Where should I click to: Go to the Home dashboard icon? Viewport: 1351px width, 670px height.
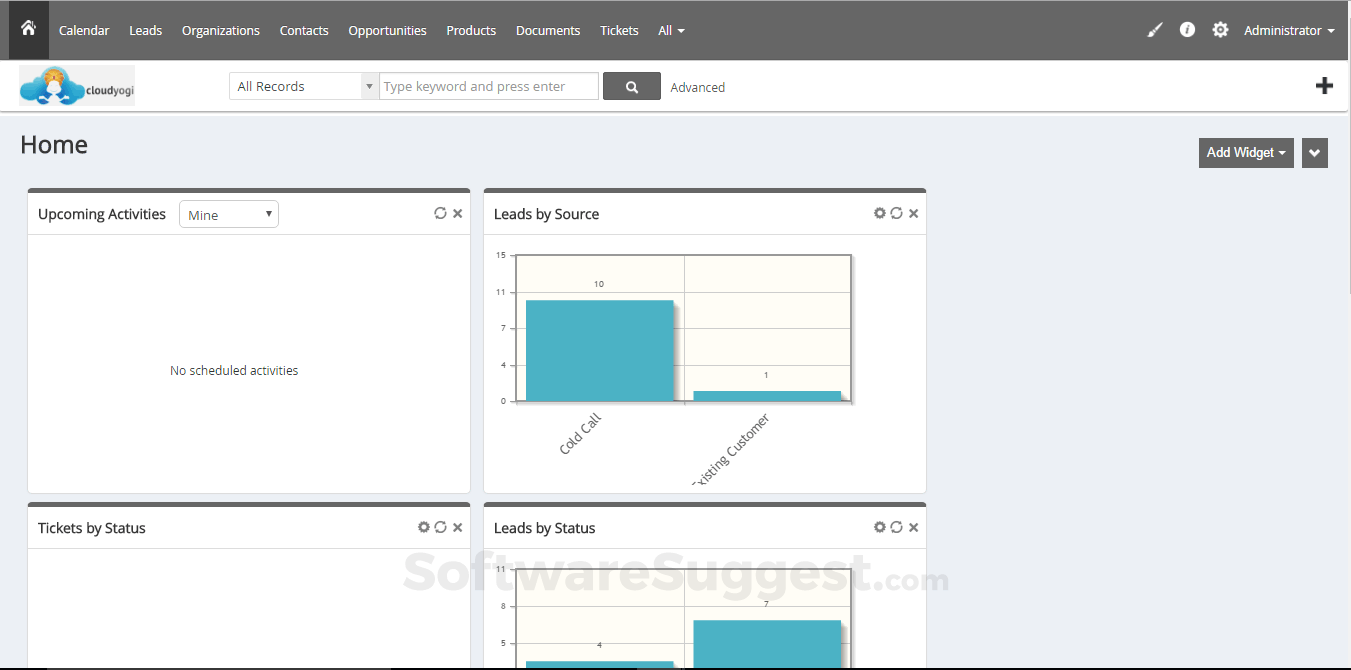pos(28,29)
